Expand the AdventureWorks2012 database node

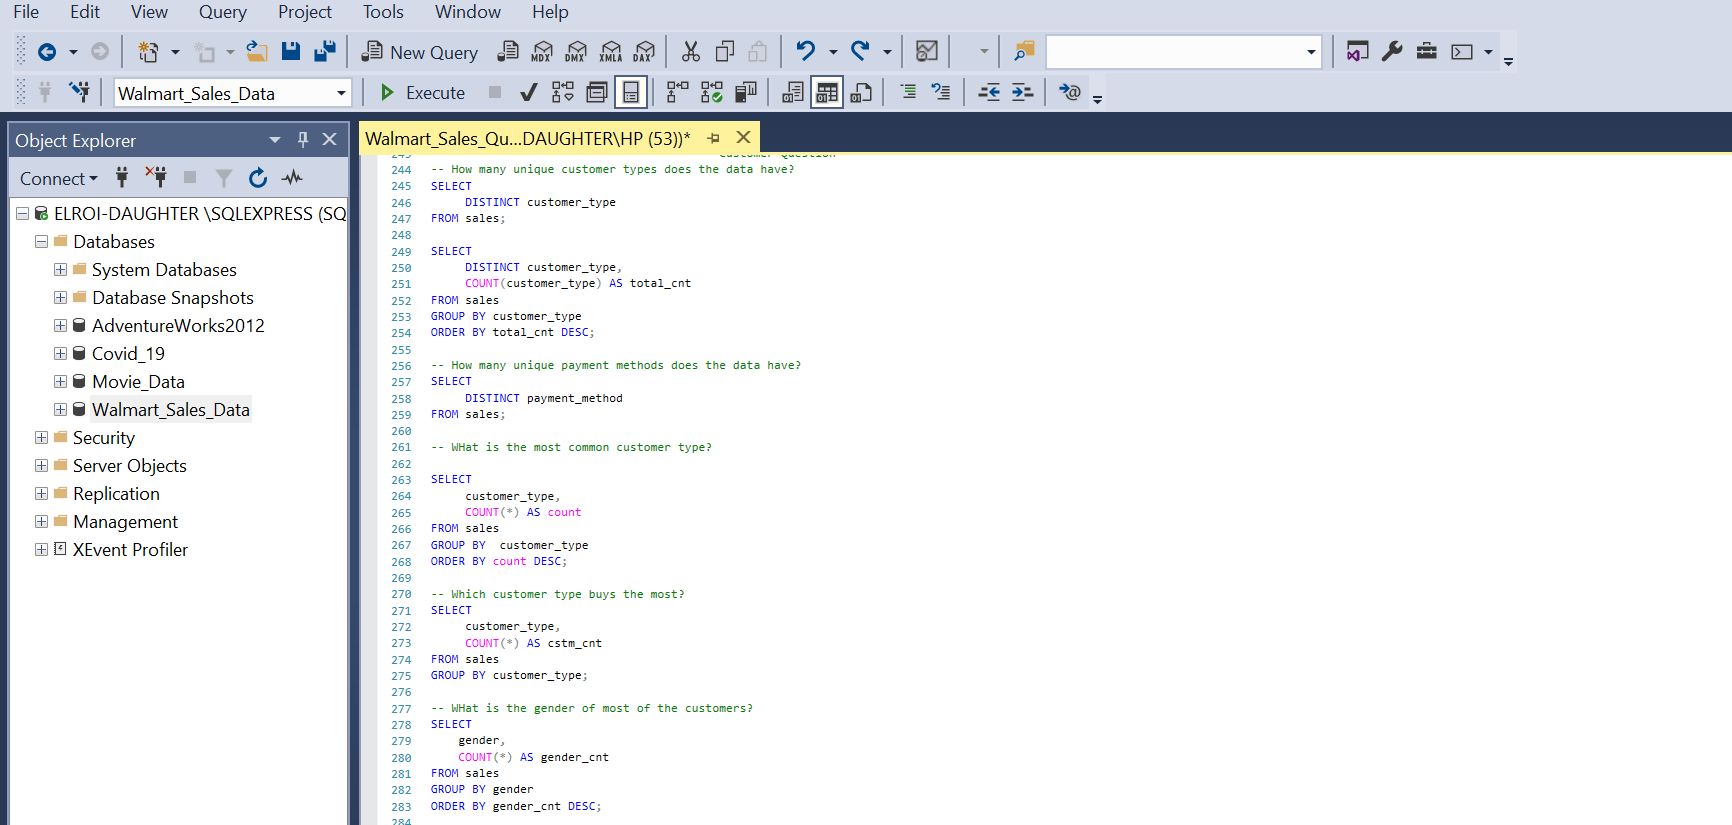click(x=60, y=326)
